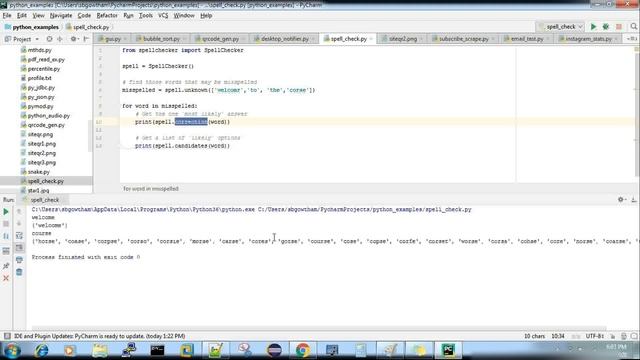Click scroll-from-source target icon in Project panel
The height and width of the screenshot is (360, 640).
[49, 39]
